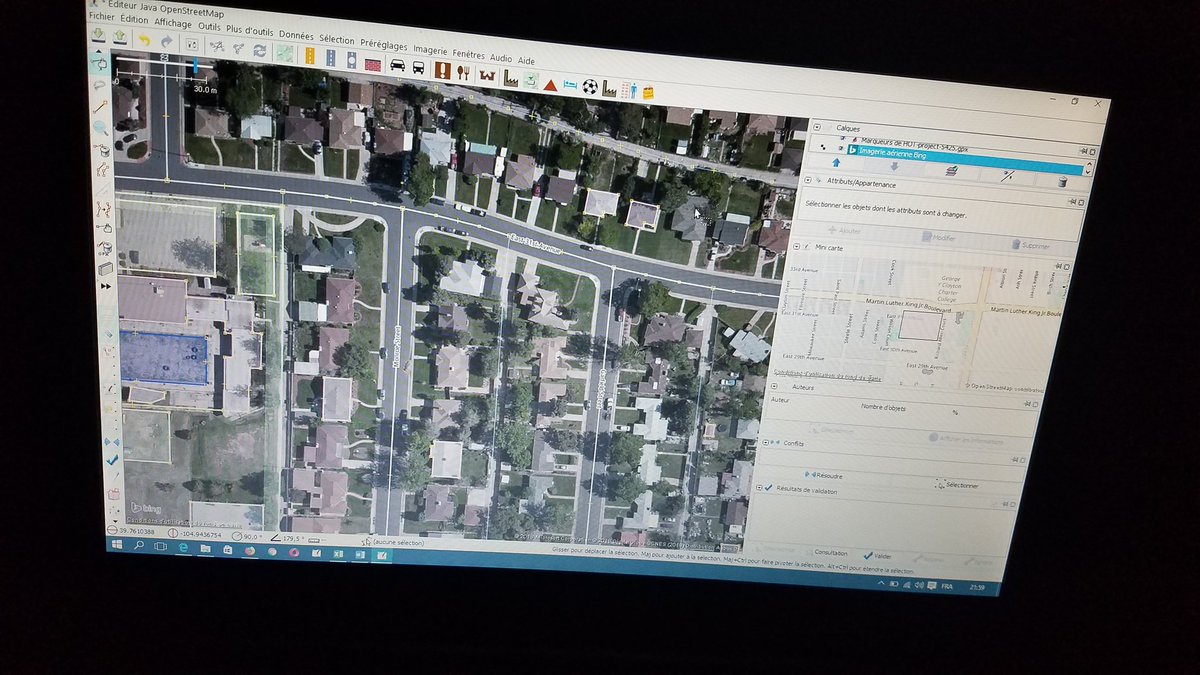This screenshot has height=675, width=1200.
Task: Click the Résoudre button
Action: coord(825,475)
